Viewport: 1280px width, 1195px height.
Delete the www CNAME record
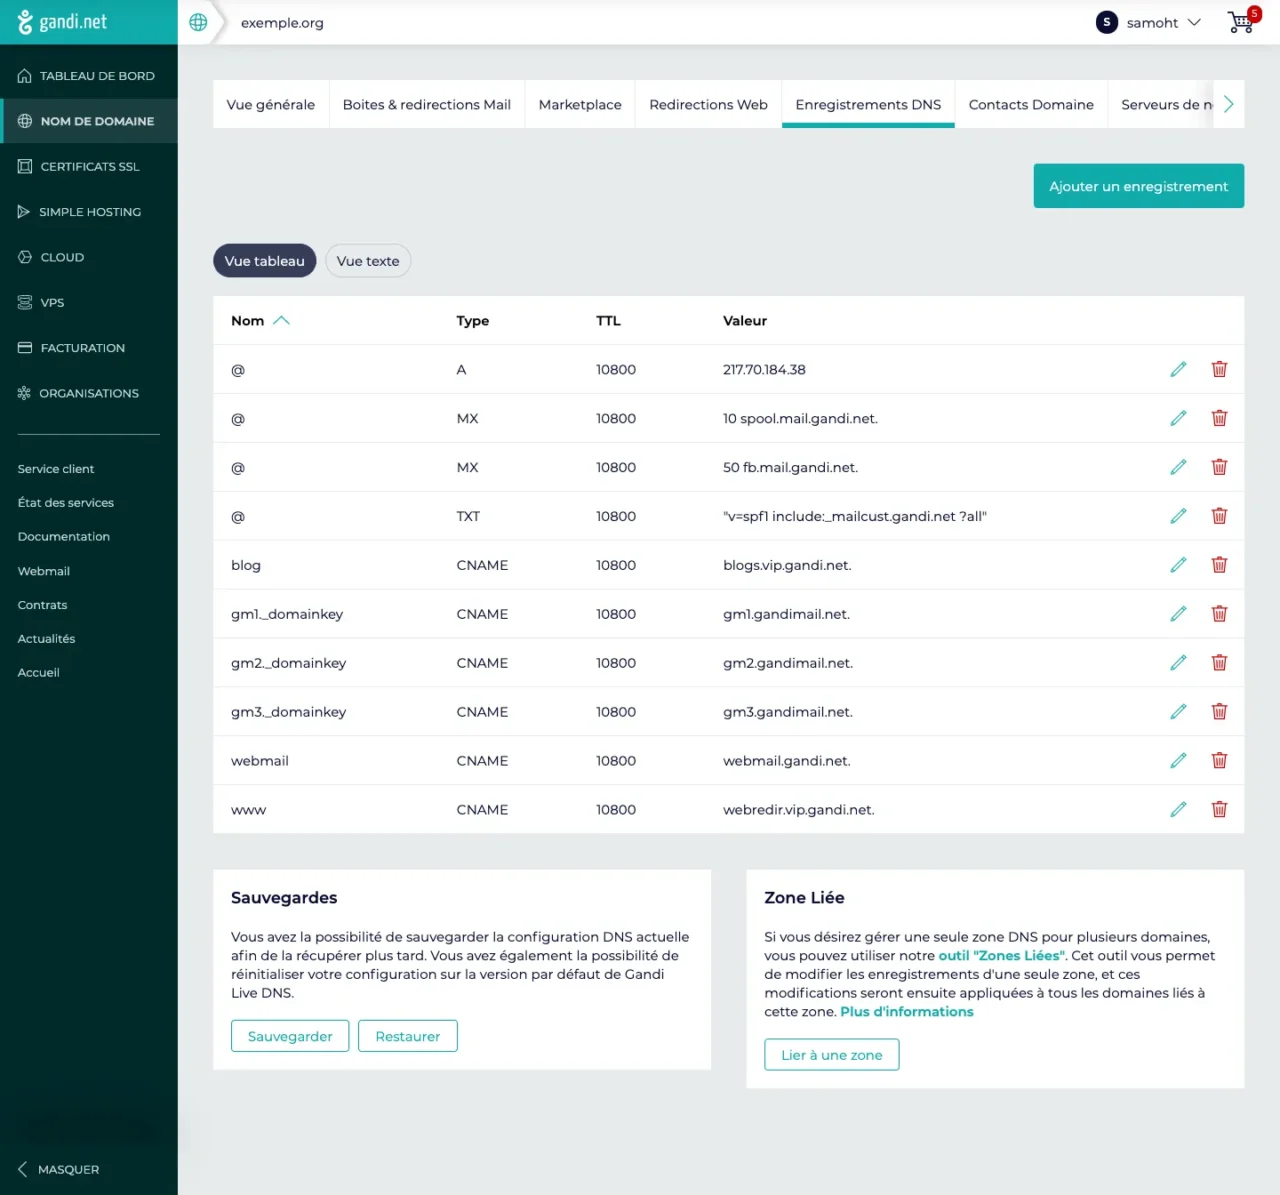pos(1219,810)
